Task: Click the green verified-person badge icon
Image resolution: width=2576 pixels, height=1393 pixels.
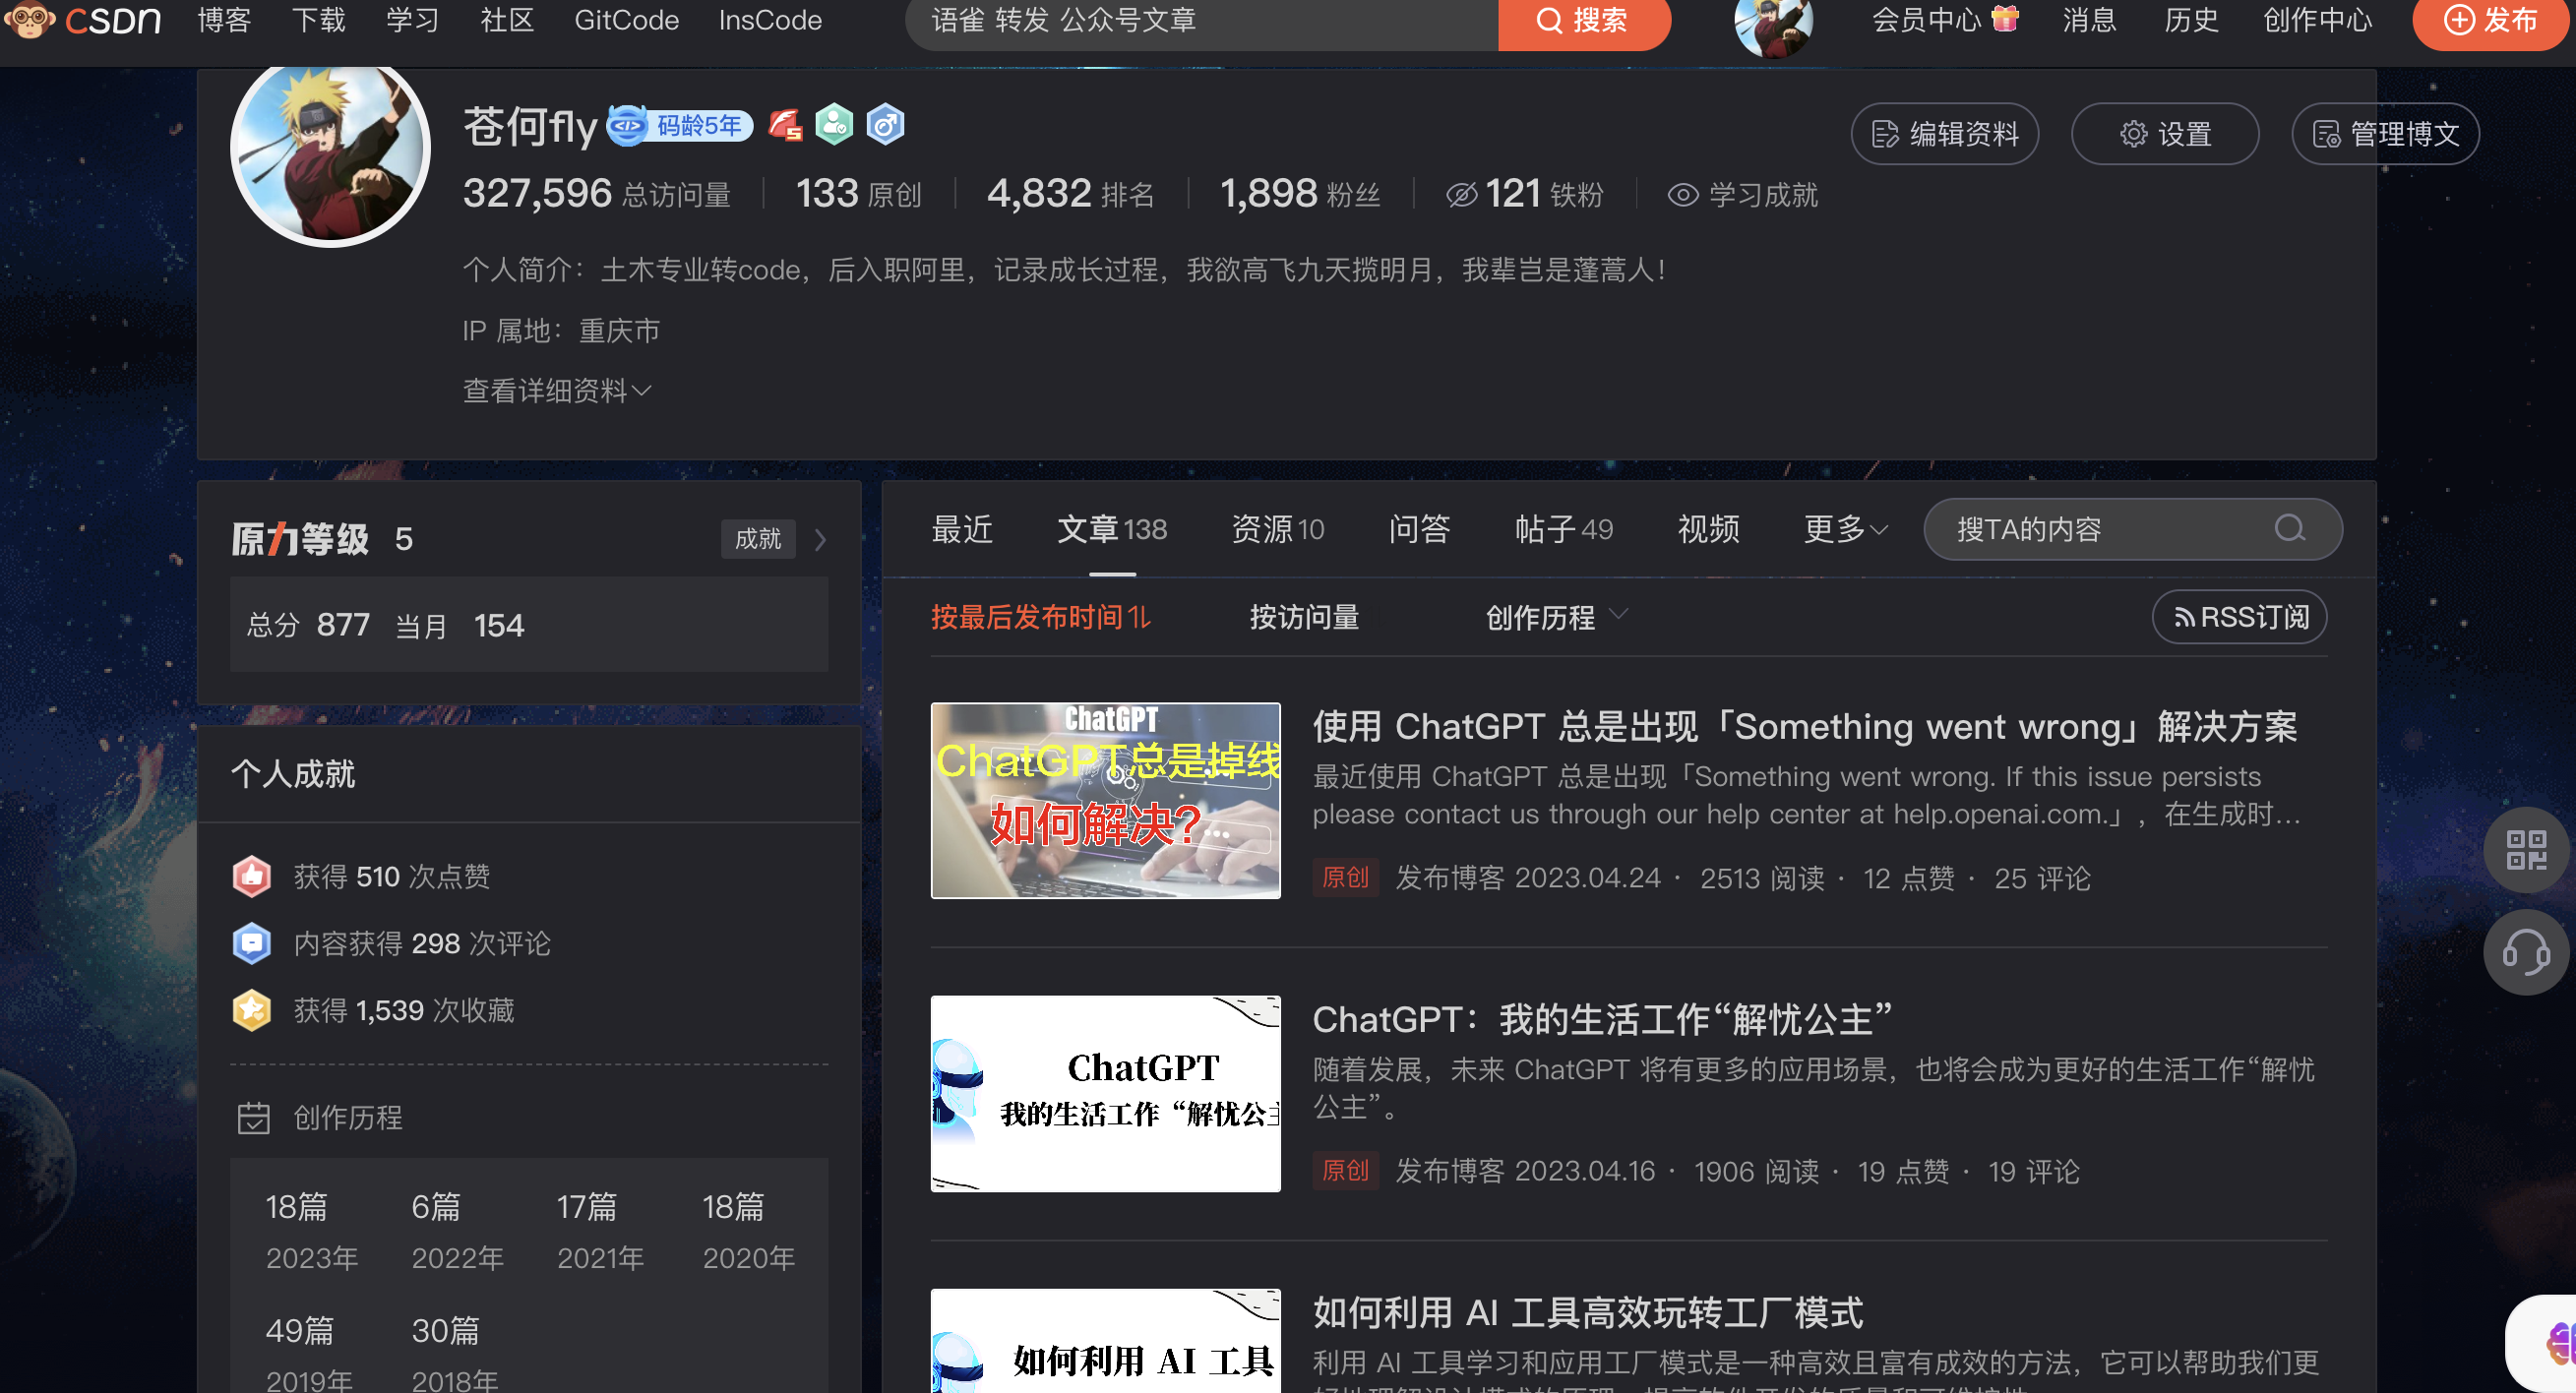Action: pos(834,125)
